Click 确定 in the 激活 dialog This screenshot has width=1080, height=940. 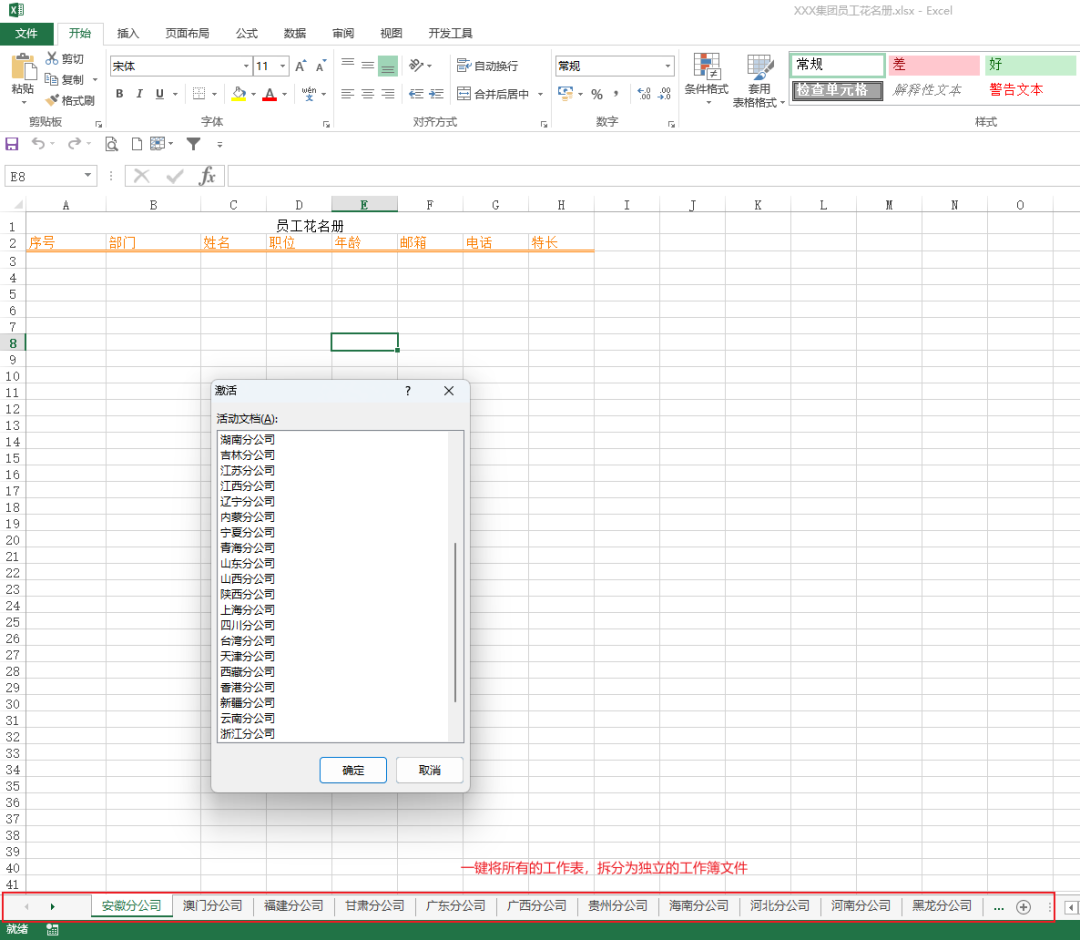pyautogui.click(x=353, y=770)
